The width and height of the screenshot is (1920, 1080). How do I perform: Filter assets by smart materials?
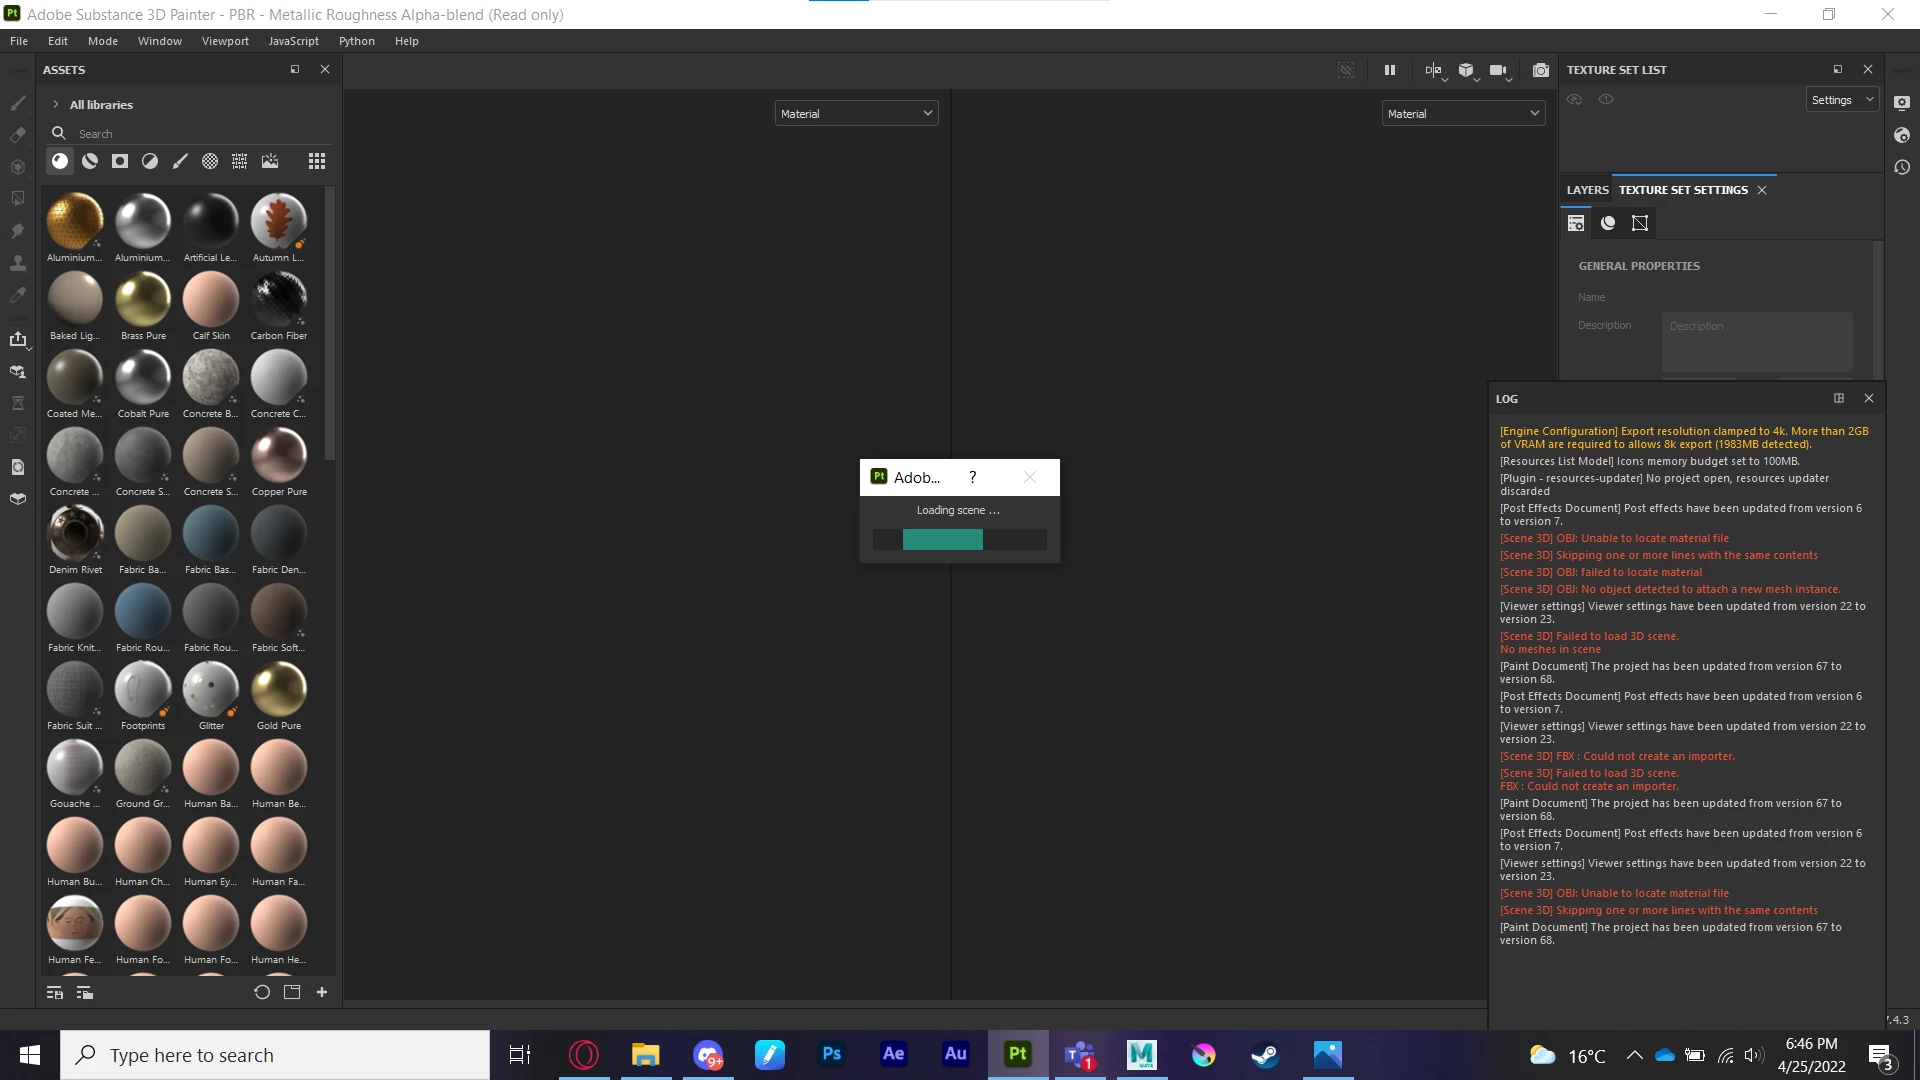[x=90, y=161]
